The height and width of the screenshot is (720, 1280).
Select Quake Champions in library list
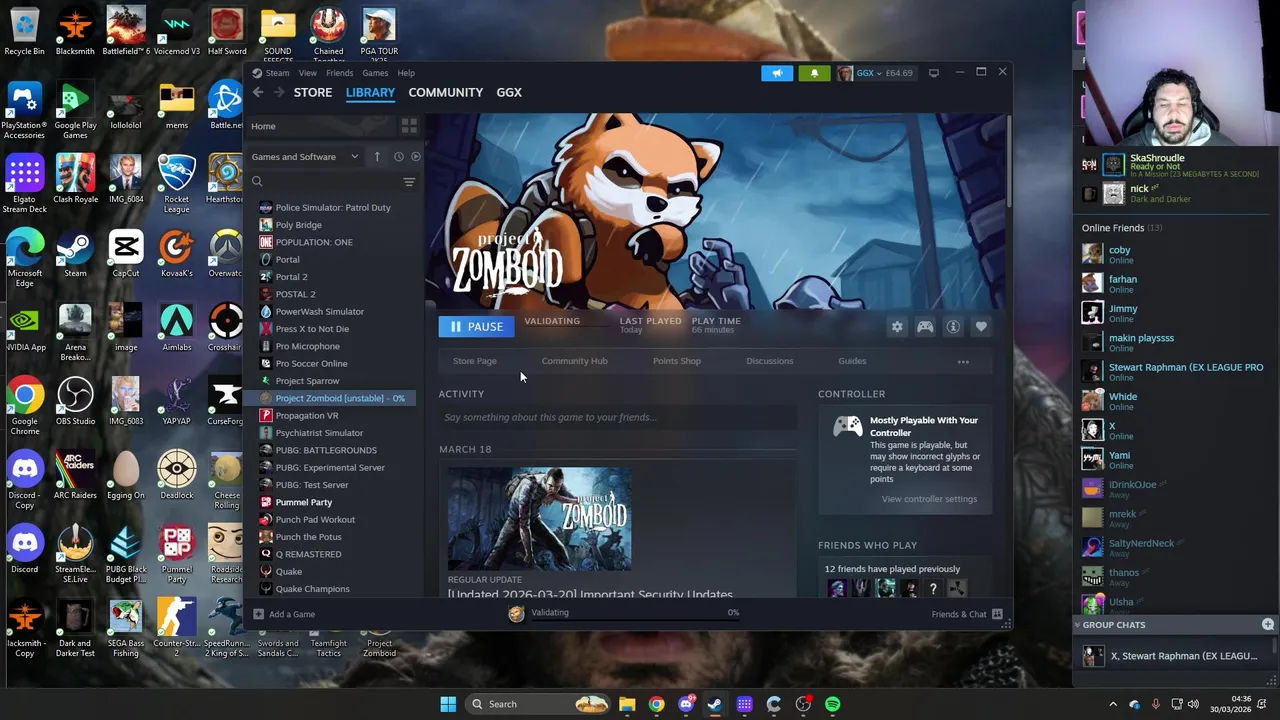[x=312, y=589]
